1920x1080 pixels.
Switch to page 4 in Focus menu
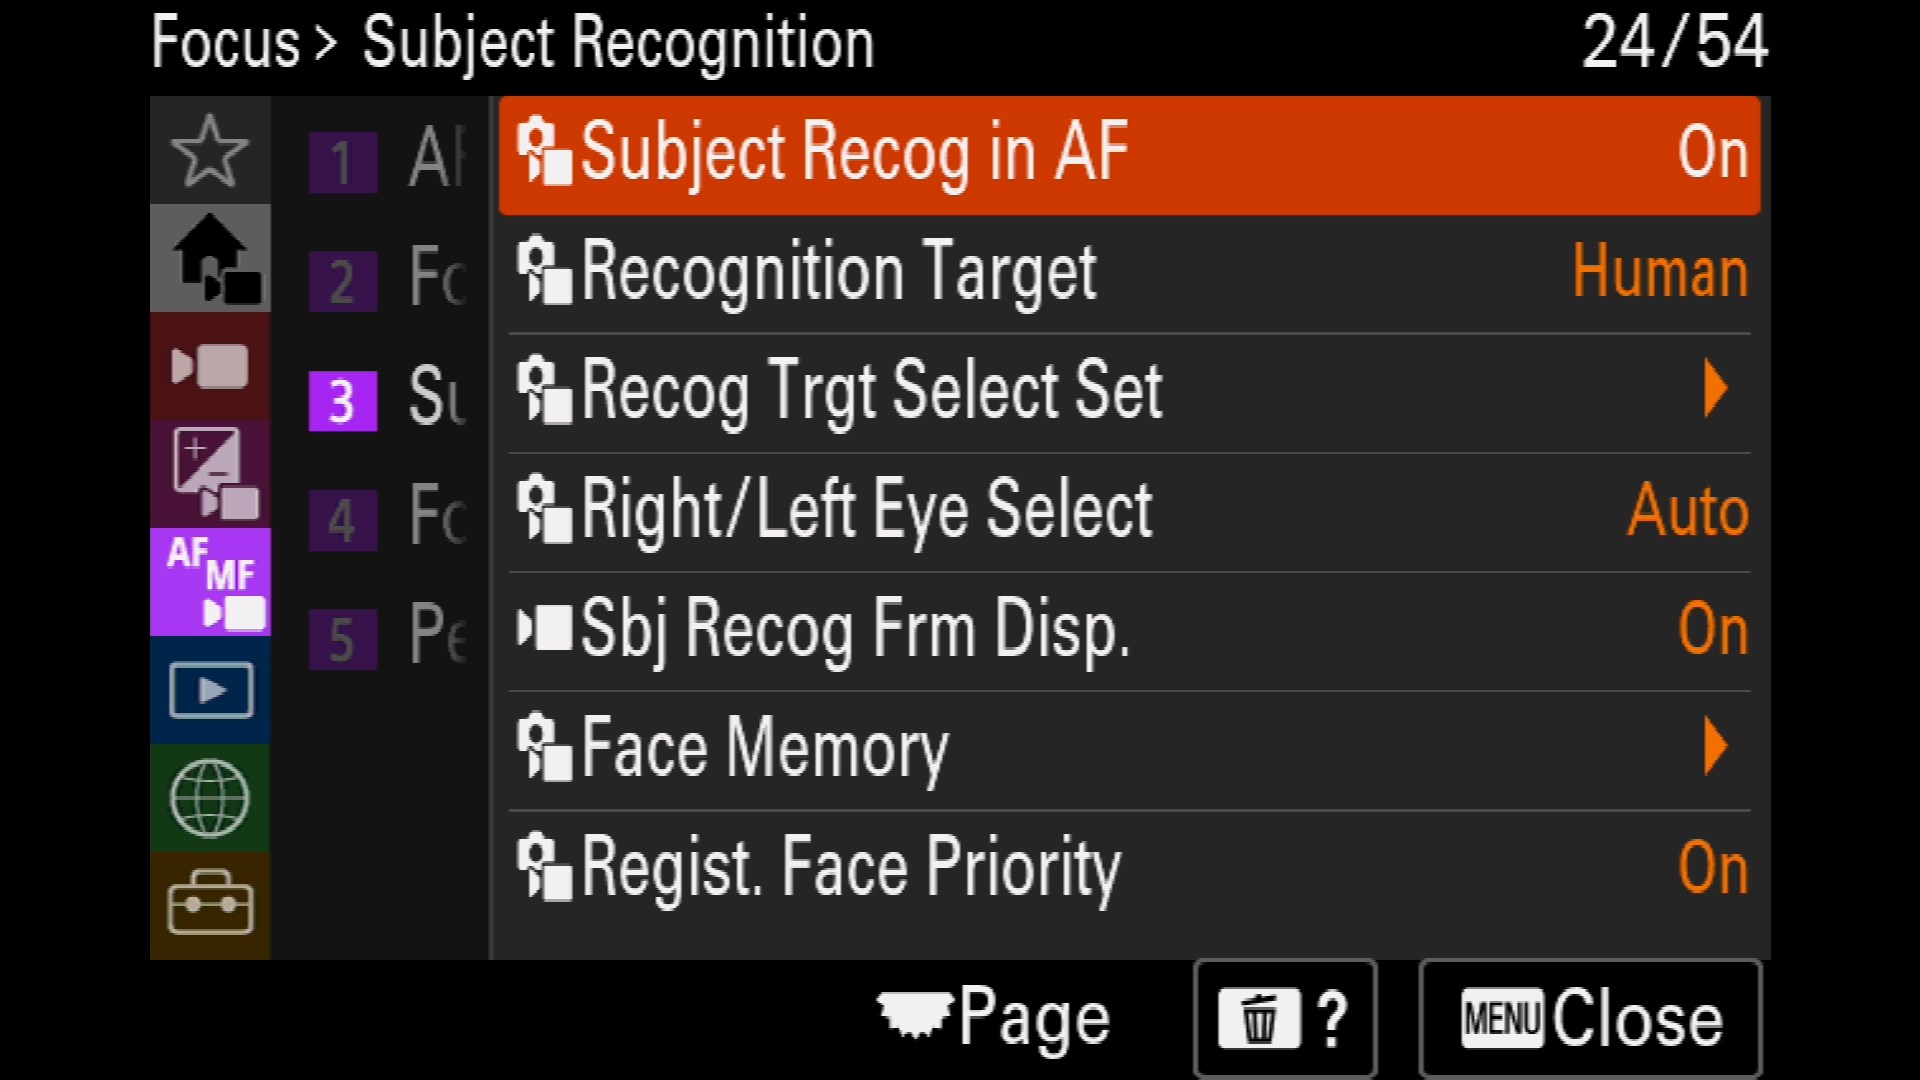pyautogui.click(x=343, y=520)
